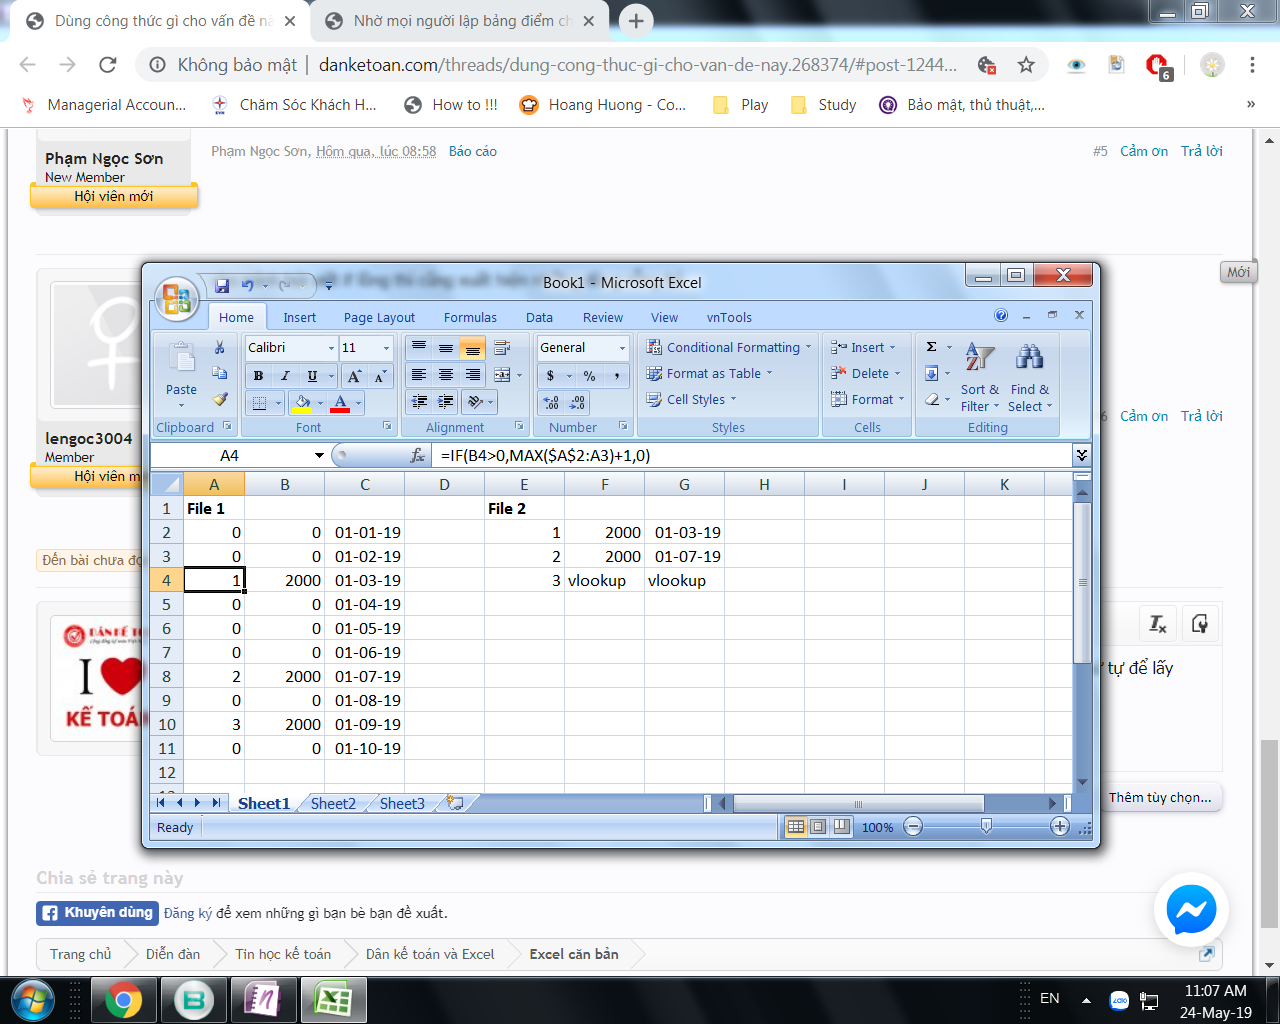Open Excel from the Windows taskbar
1280x1024 pixels.
click(333, 999)
